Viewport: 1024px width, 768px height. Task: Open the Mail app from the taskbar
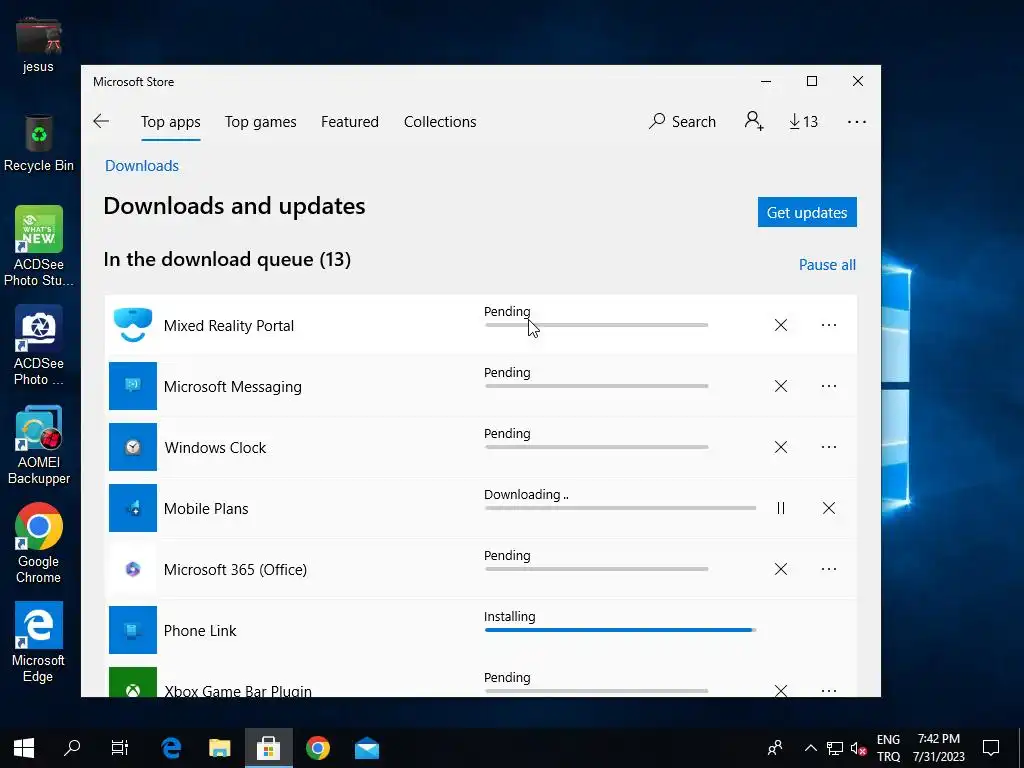coord(366,748)
